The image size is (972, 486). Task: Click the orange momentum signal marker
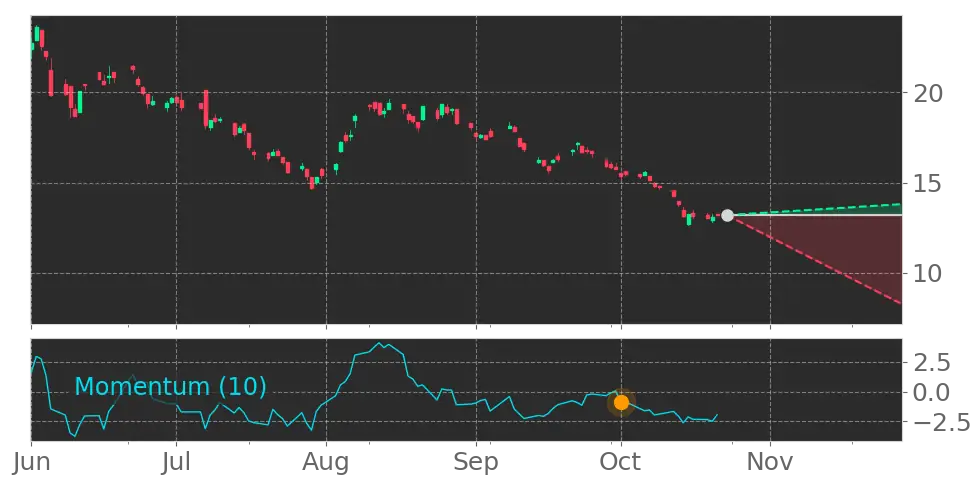621,402
